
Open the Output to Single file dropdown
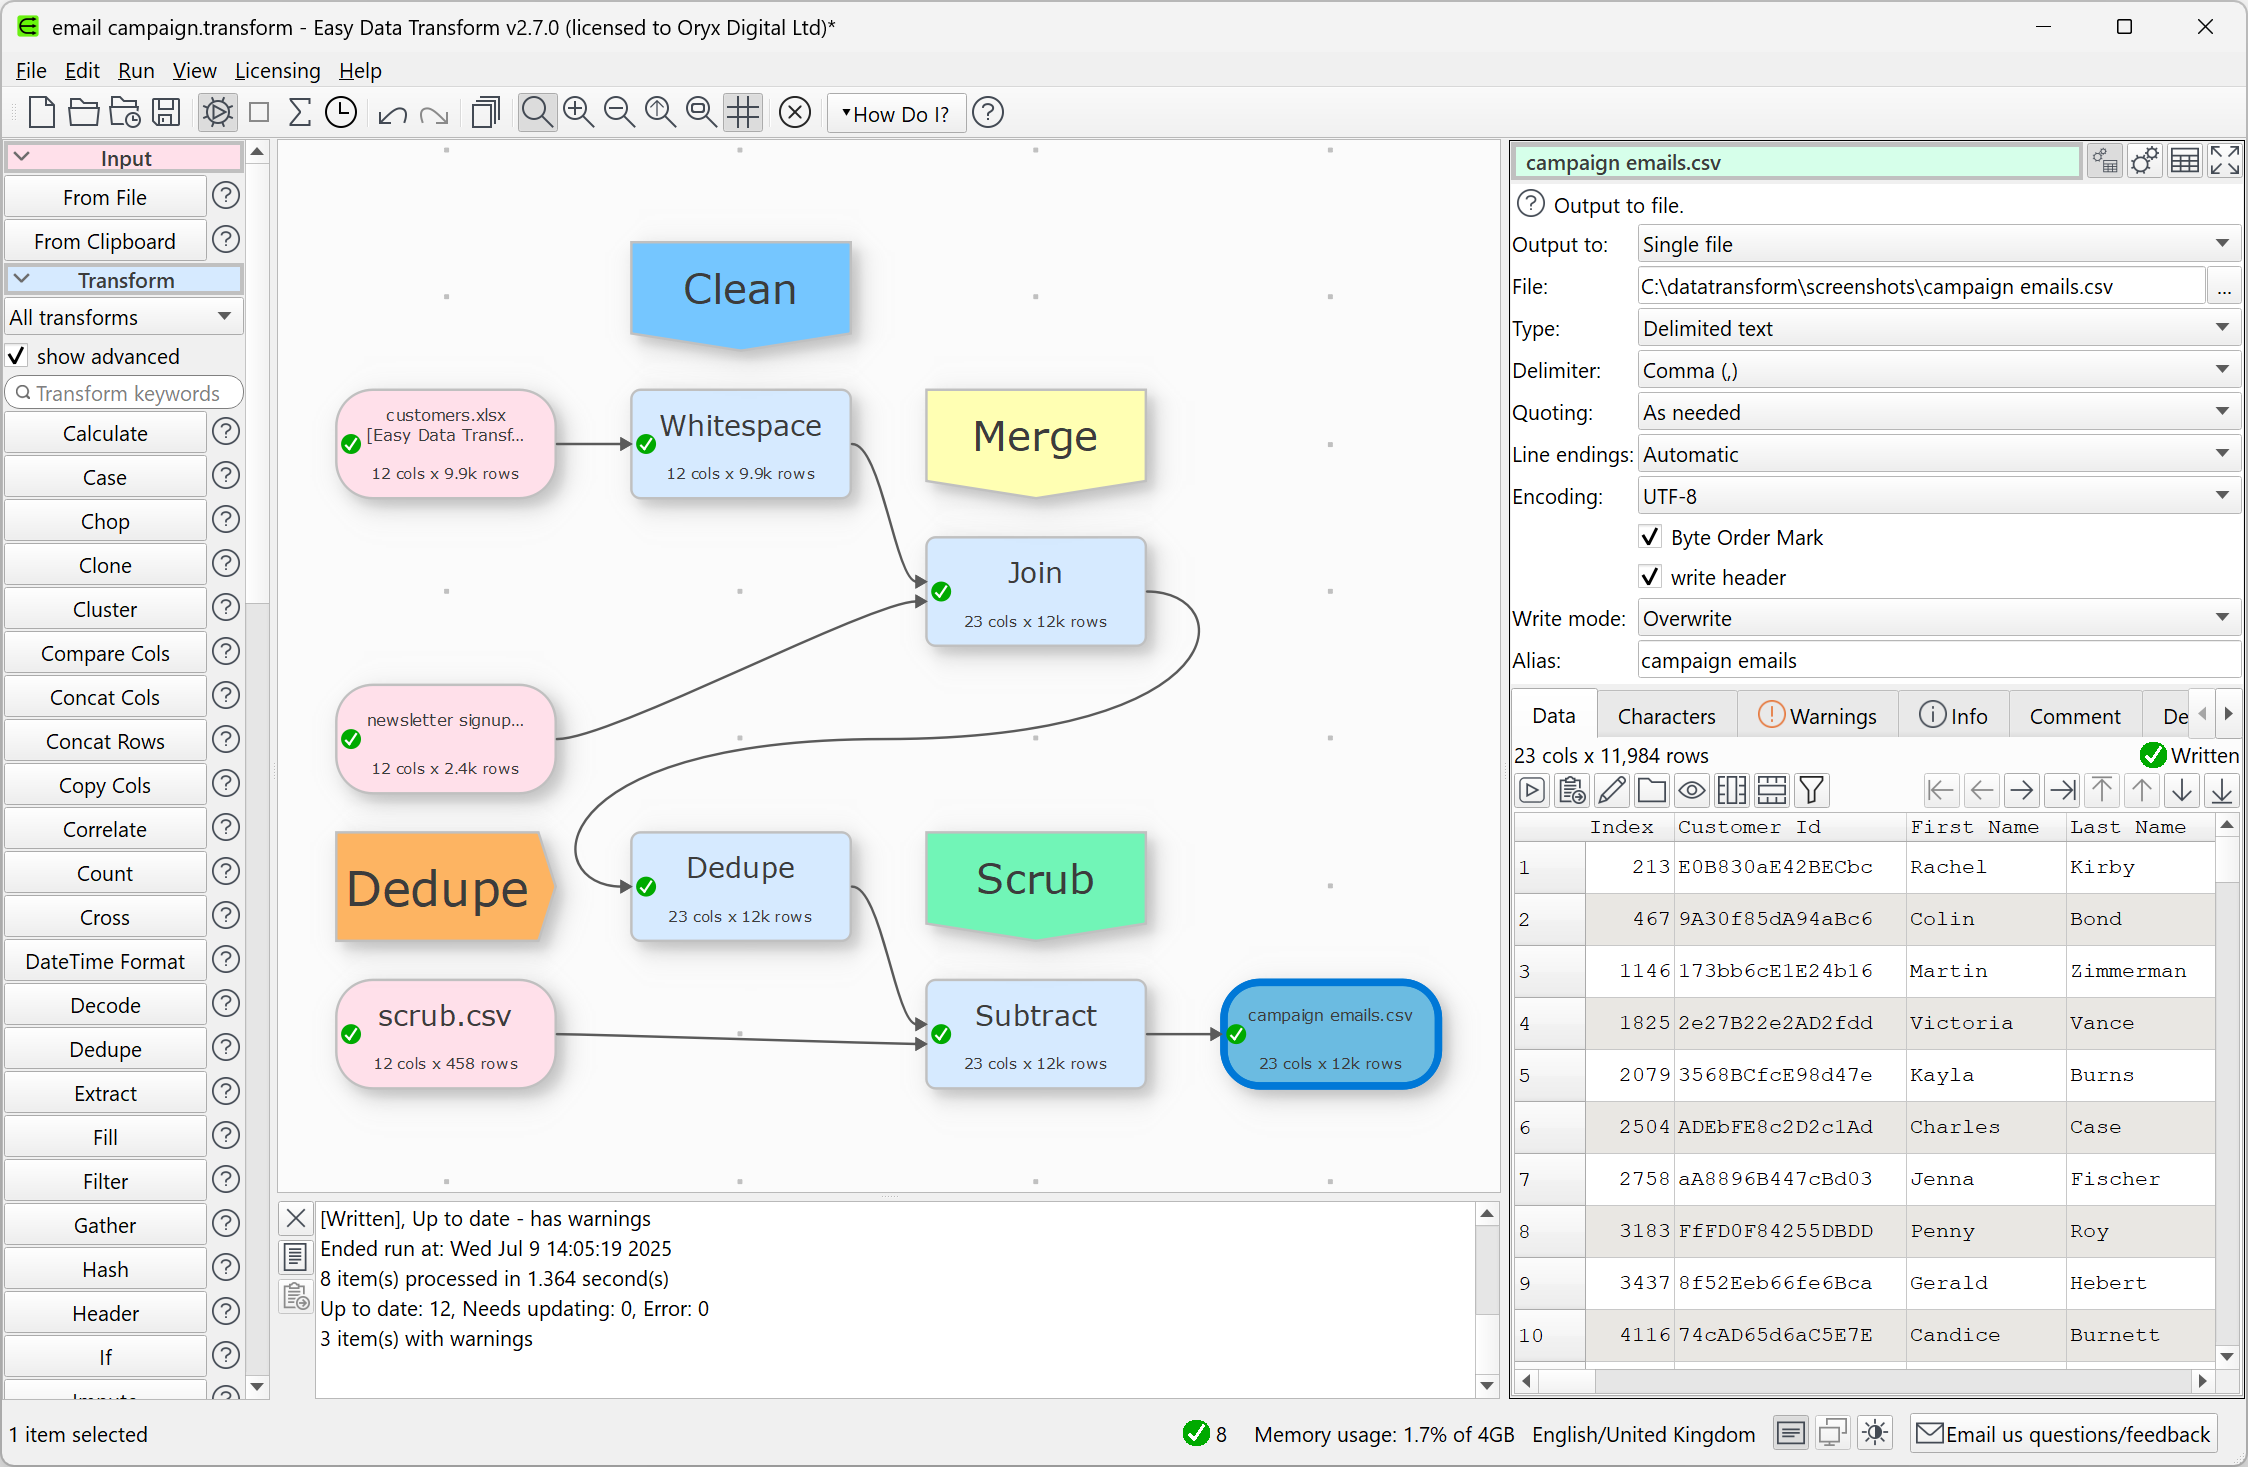(x=1938, y=244)
